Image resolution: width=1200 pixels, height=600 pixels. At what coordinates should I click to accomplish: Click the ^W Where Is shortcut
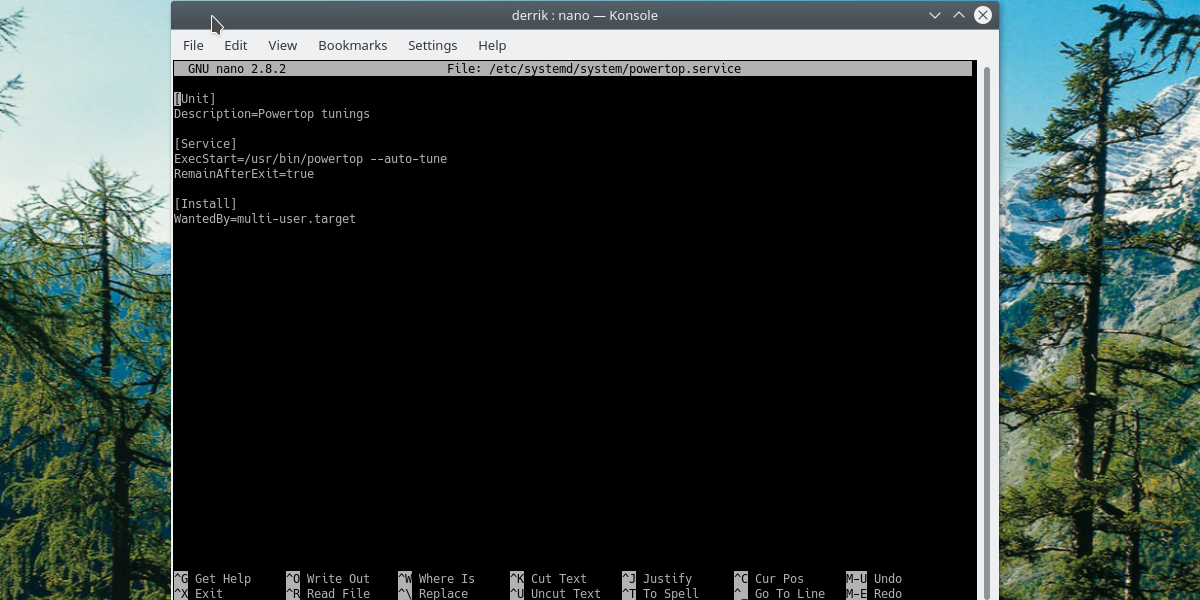tap(437, 579)
